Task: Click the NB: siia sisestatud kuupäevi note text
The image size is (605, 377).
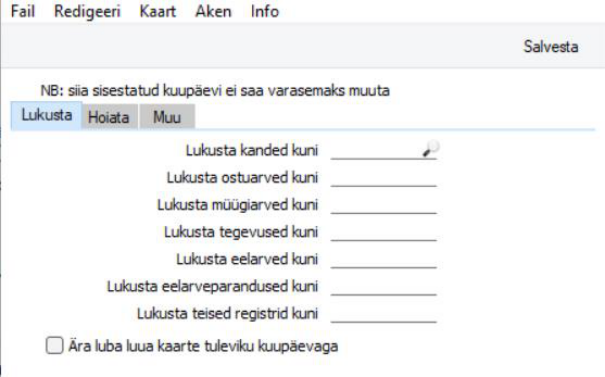Action: coord(215,91)
